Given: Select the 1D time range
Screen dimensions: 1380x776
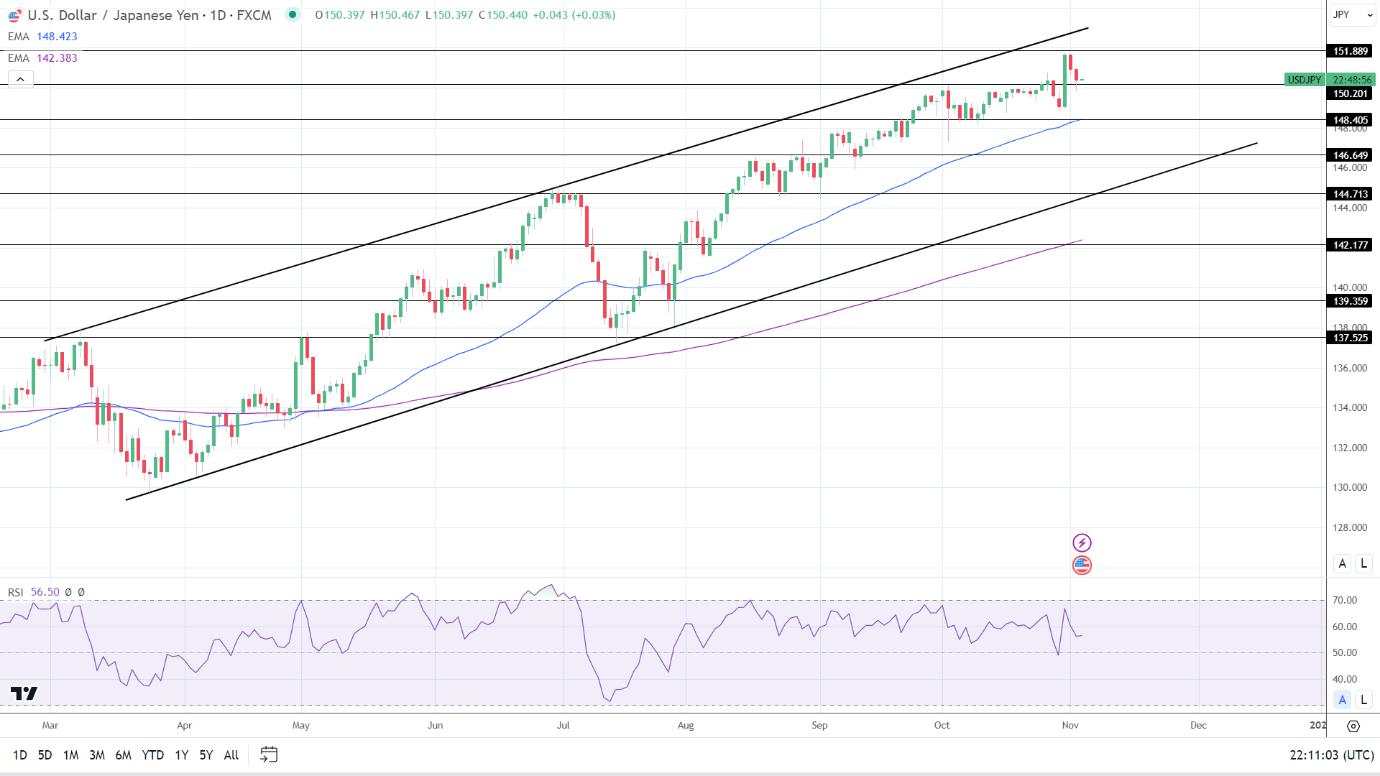Looking at the screenshot, I should click(x=20, y=755).
